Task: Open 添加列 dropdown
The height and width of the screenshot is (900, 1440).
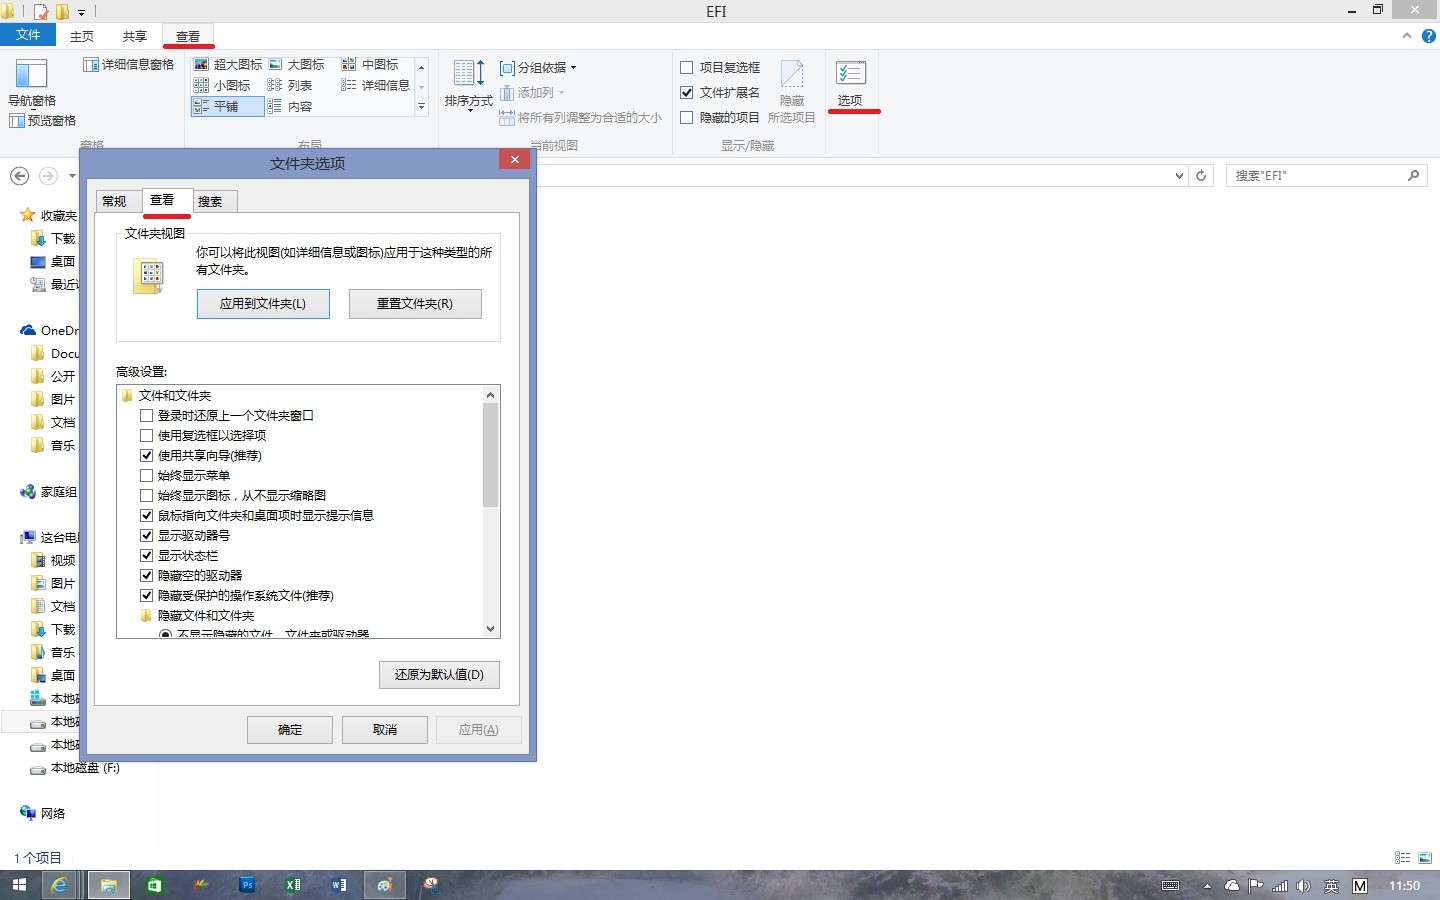Action: [x=532, y=92]
